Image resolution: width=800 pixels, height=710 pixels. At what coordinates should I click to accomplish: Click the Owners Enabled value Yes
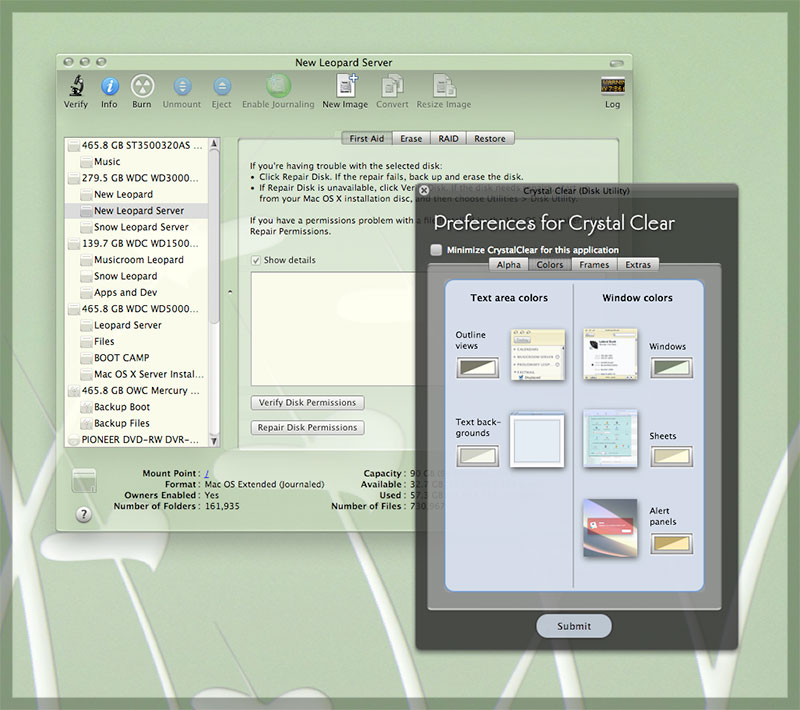212,495
